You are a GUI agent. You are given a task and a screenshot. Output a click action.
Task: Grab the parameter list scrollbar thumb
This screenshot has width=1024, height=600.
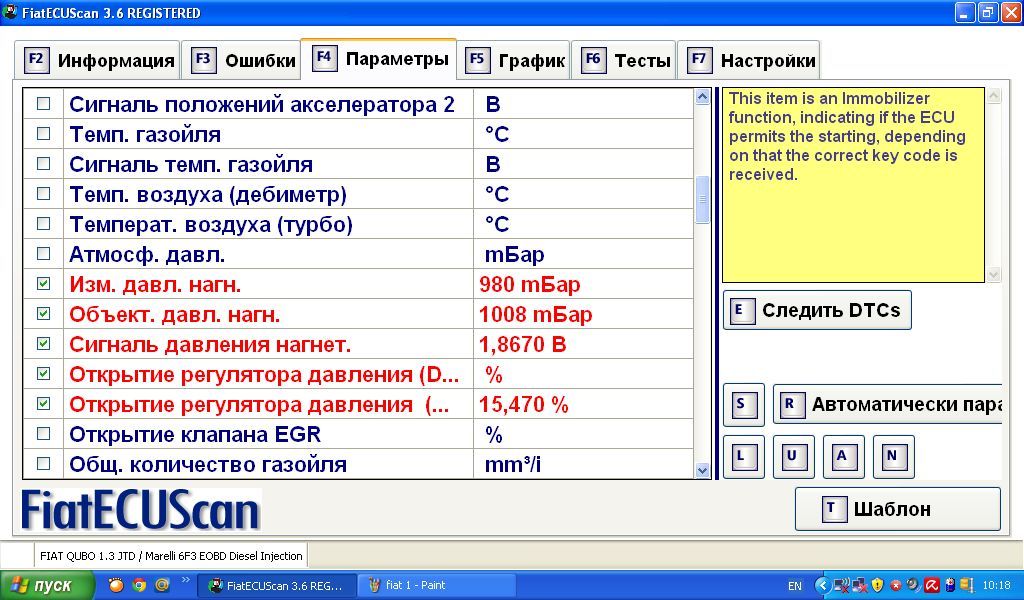(x=703, y=200)
